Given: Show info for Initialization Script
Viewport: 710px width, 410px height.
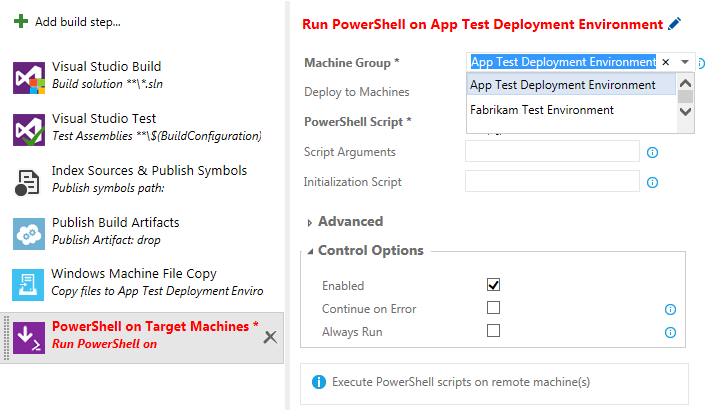Looking at the screenshot, I should [x=652, y=183].
